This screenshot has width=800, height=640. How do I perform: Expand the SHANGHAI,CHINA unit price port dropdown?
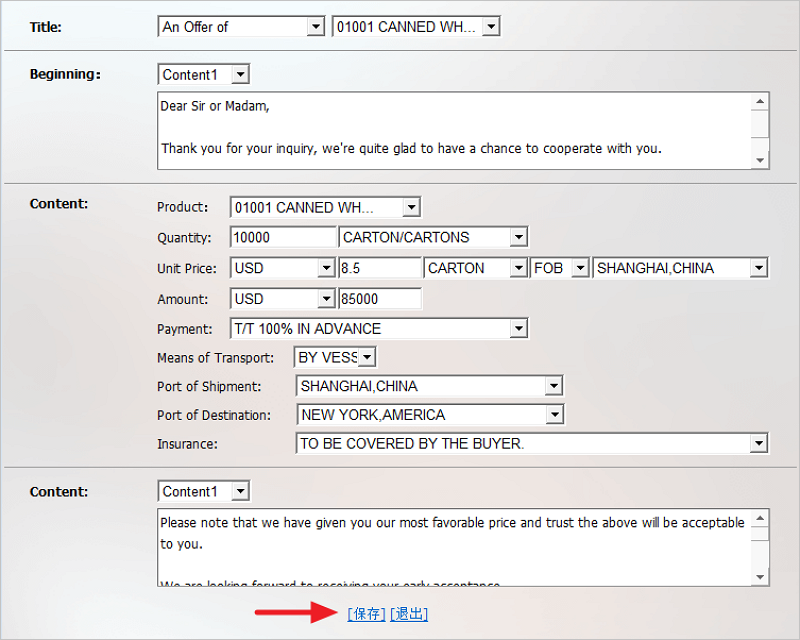click(681, 268)
